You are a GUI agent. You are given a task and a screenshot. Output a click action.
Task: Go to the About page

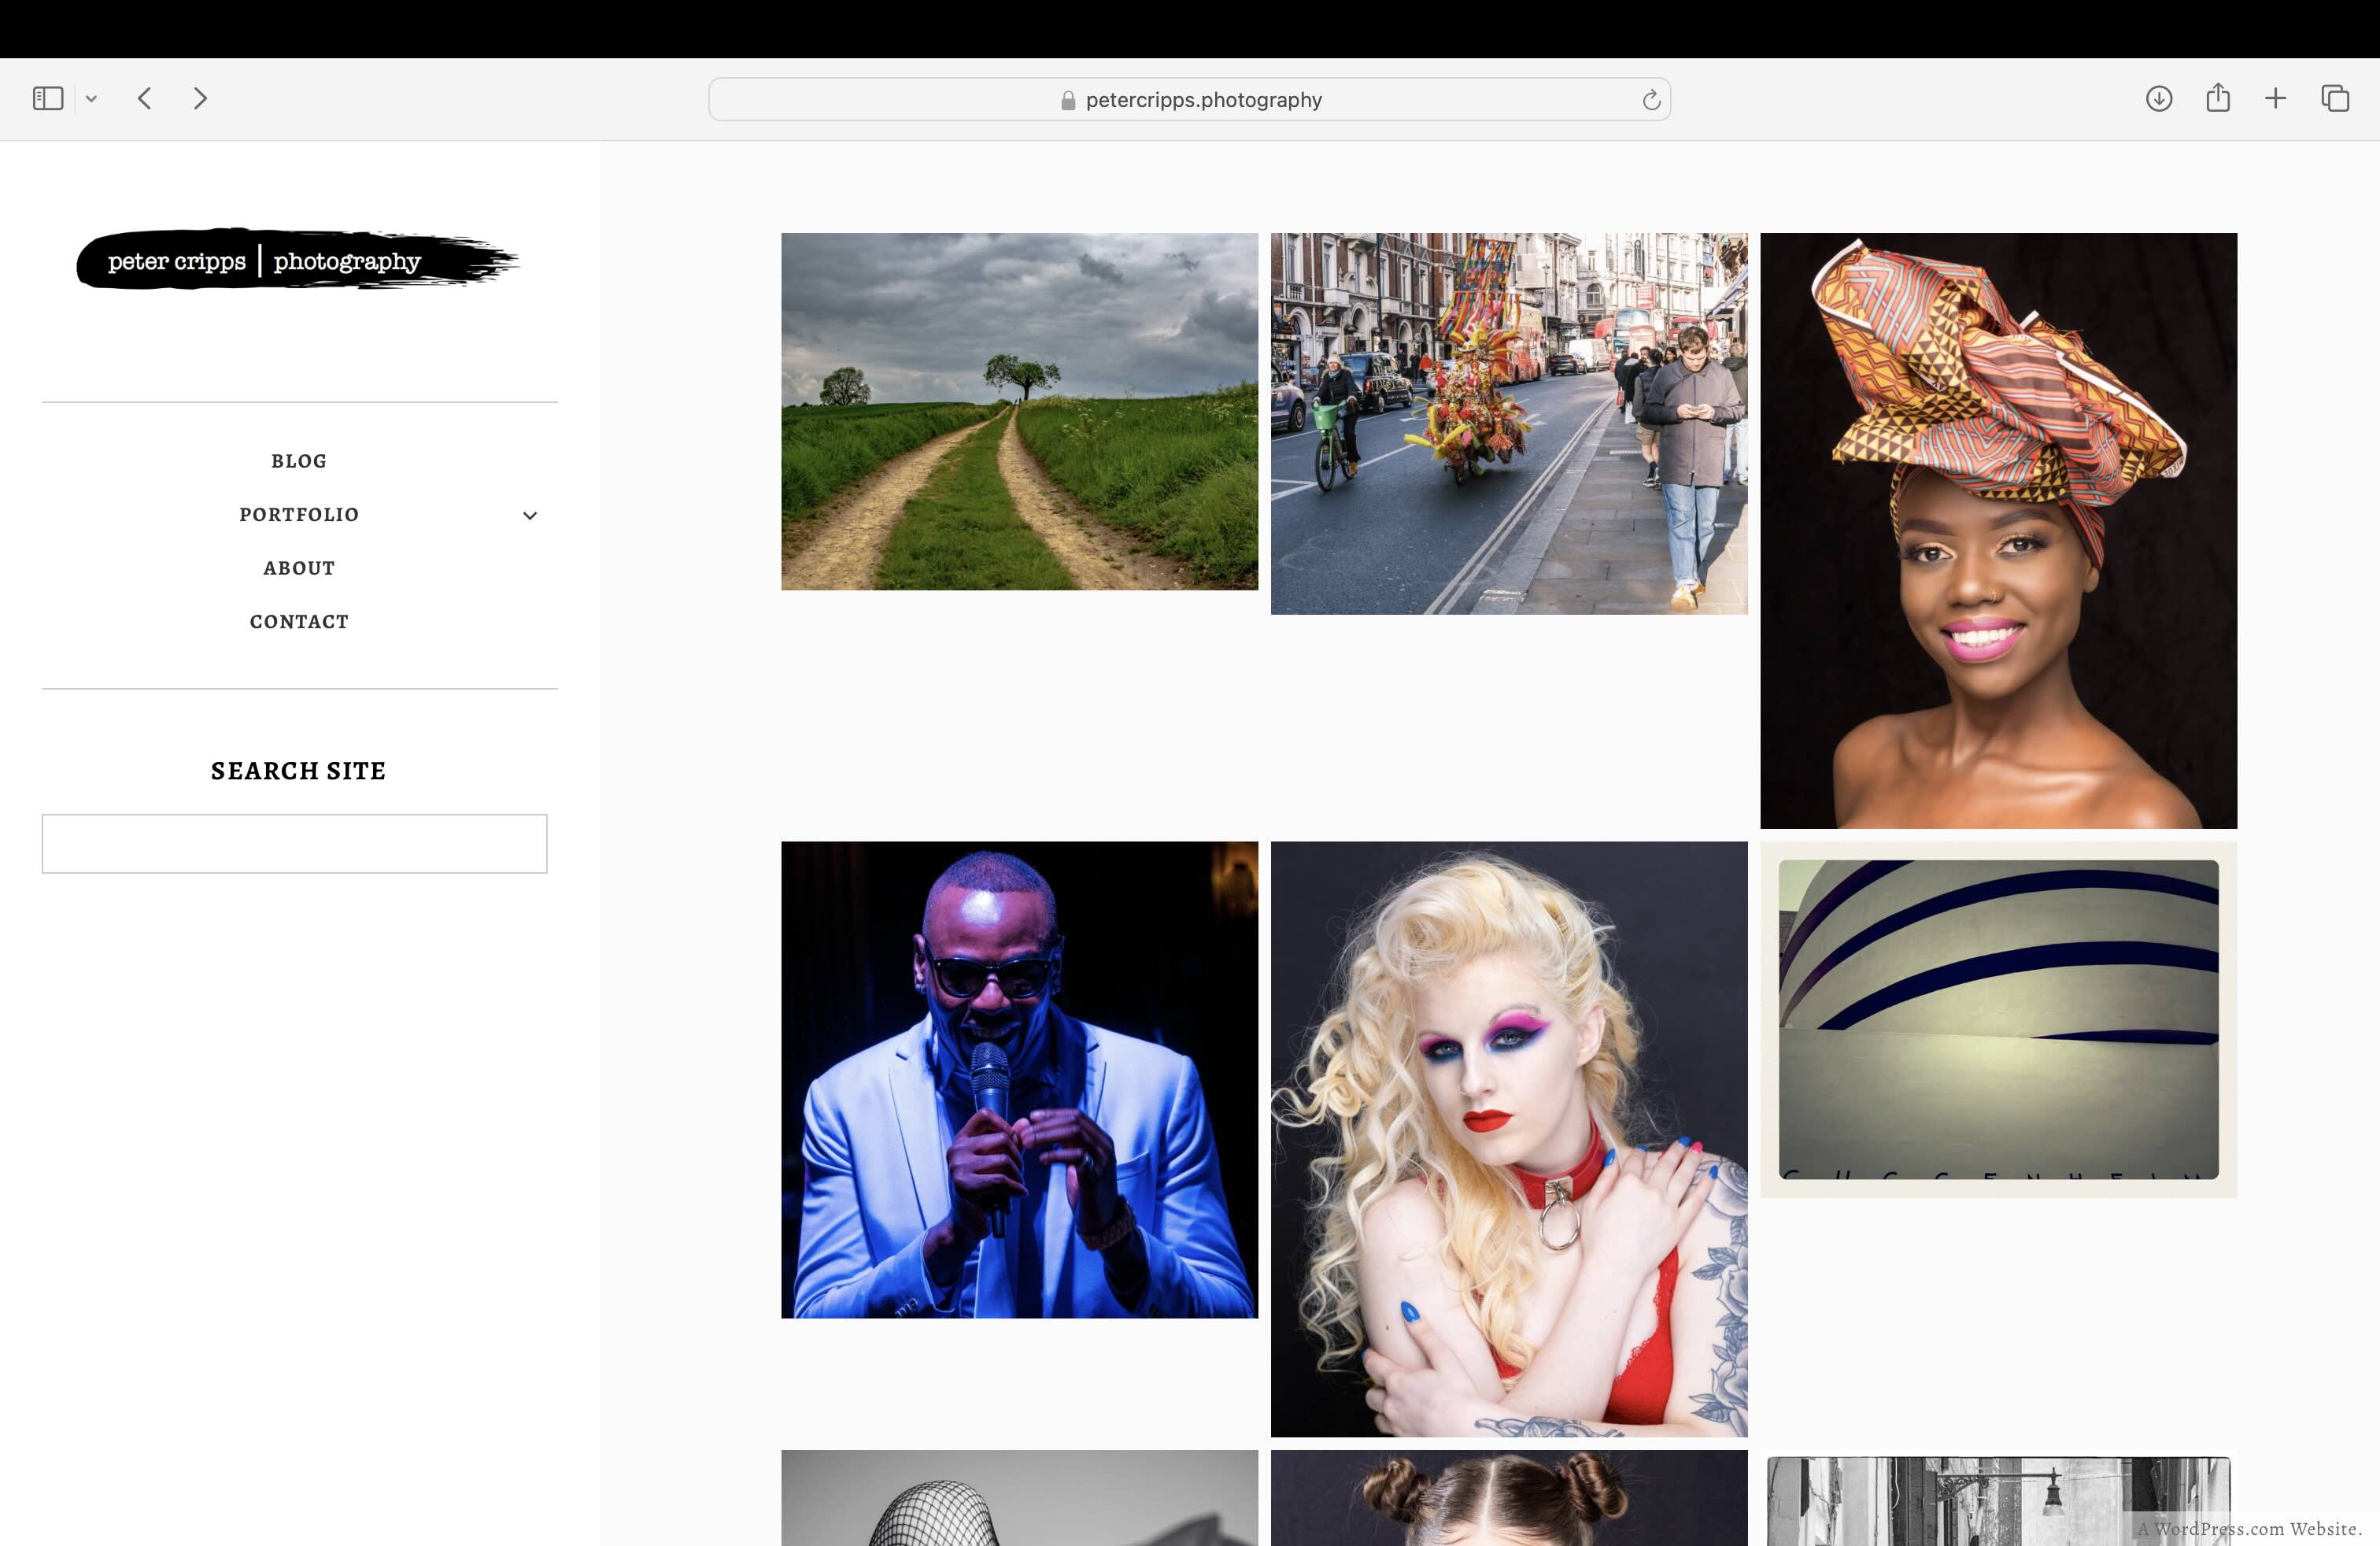[299, 568]
